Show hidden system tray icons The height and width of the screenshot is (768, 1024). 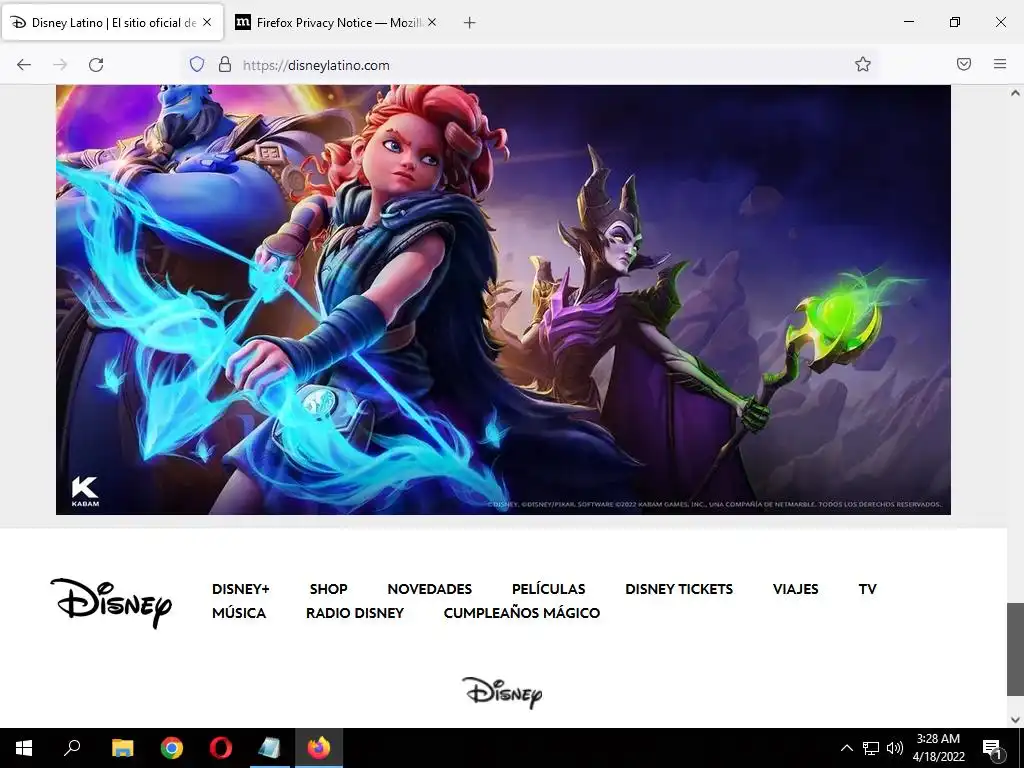pyautogui.click(x=846, y=748)
